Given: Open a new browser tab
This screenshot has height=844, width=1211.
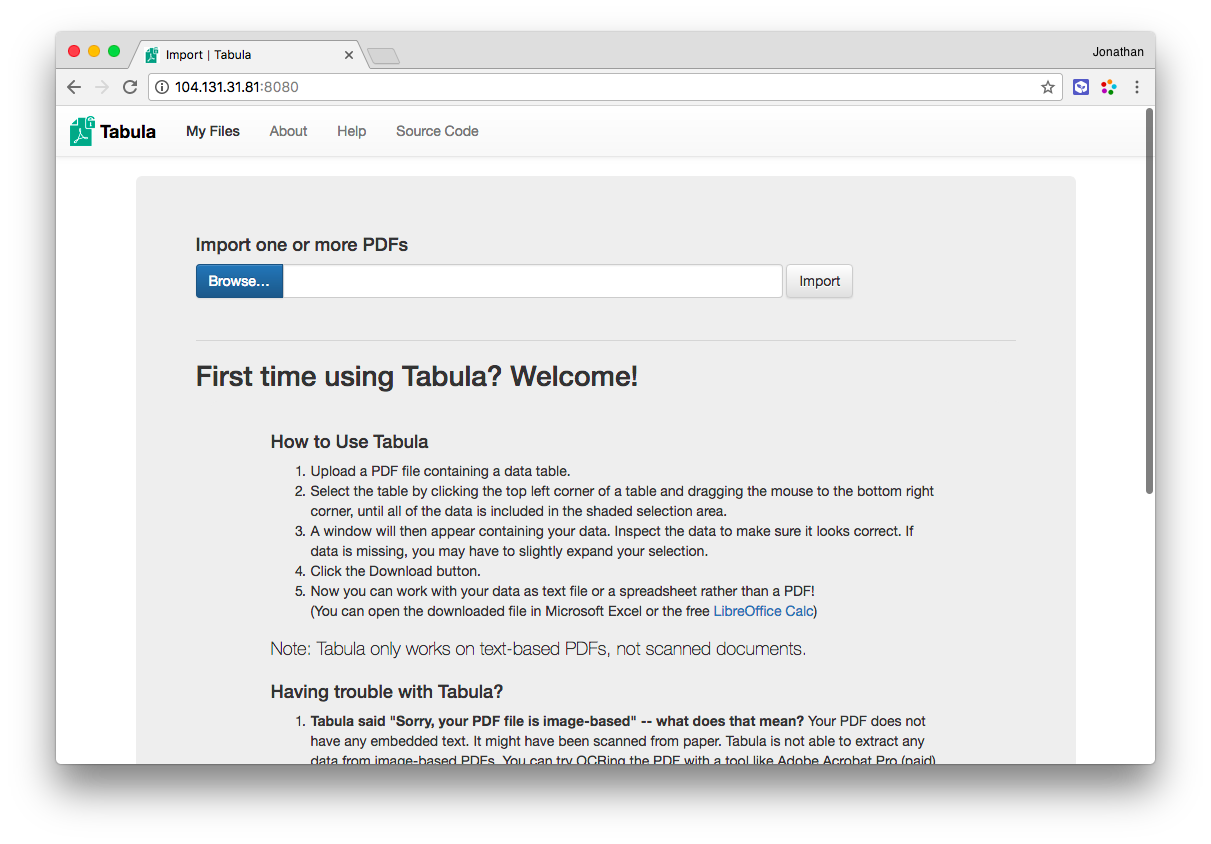Looking at the screenshot, I should (384, 56).
